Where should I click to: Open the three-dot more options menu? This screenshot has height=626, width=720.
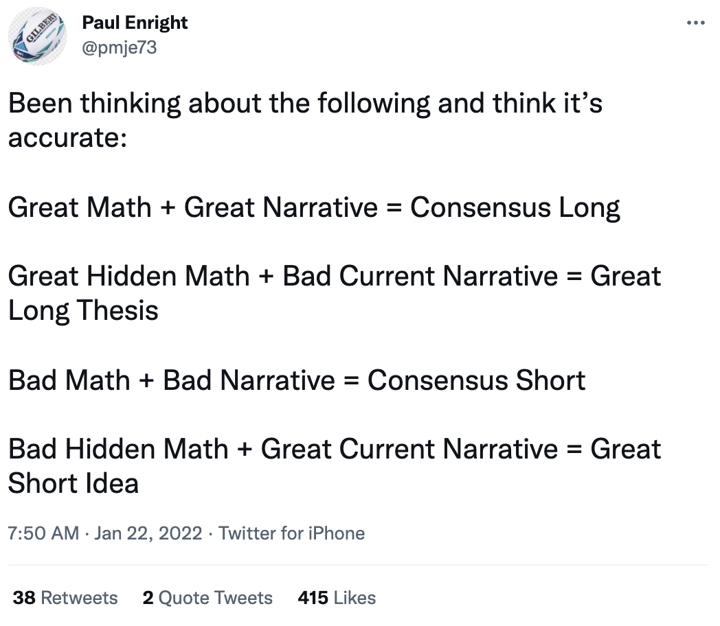coord(696,23)
